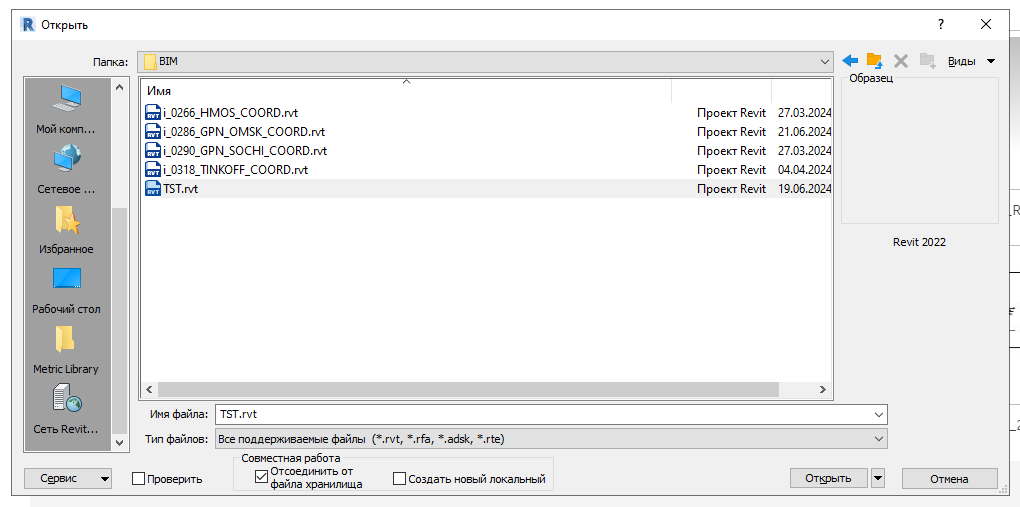Image resolution: width=1020 pixels, height=507 pixels.
Task: Click the blue back arrow icon
Action: coord(851,61)
